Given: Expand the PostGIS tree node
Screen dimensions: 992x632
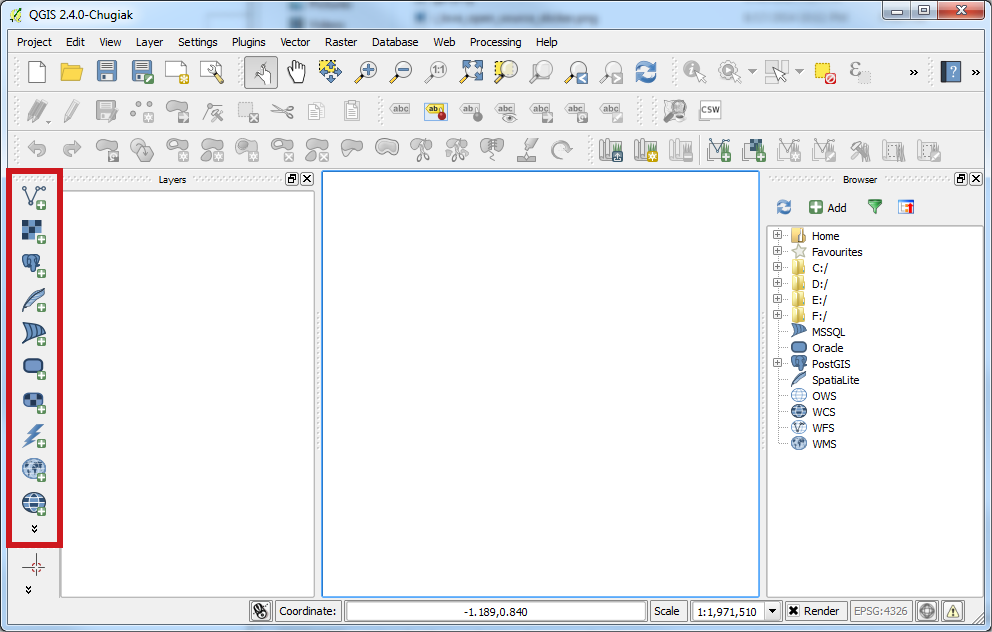Looking at the screenshot, I should (x=777, y=364).
